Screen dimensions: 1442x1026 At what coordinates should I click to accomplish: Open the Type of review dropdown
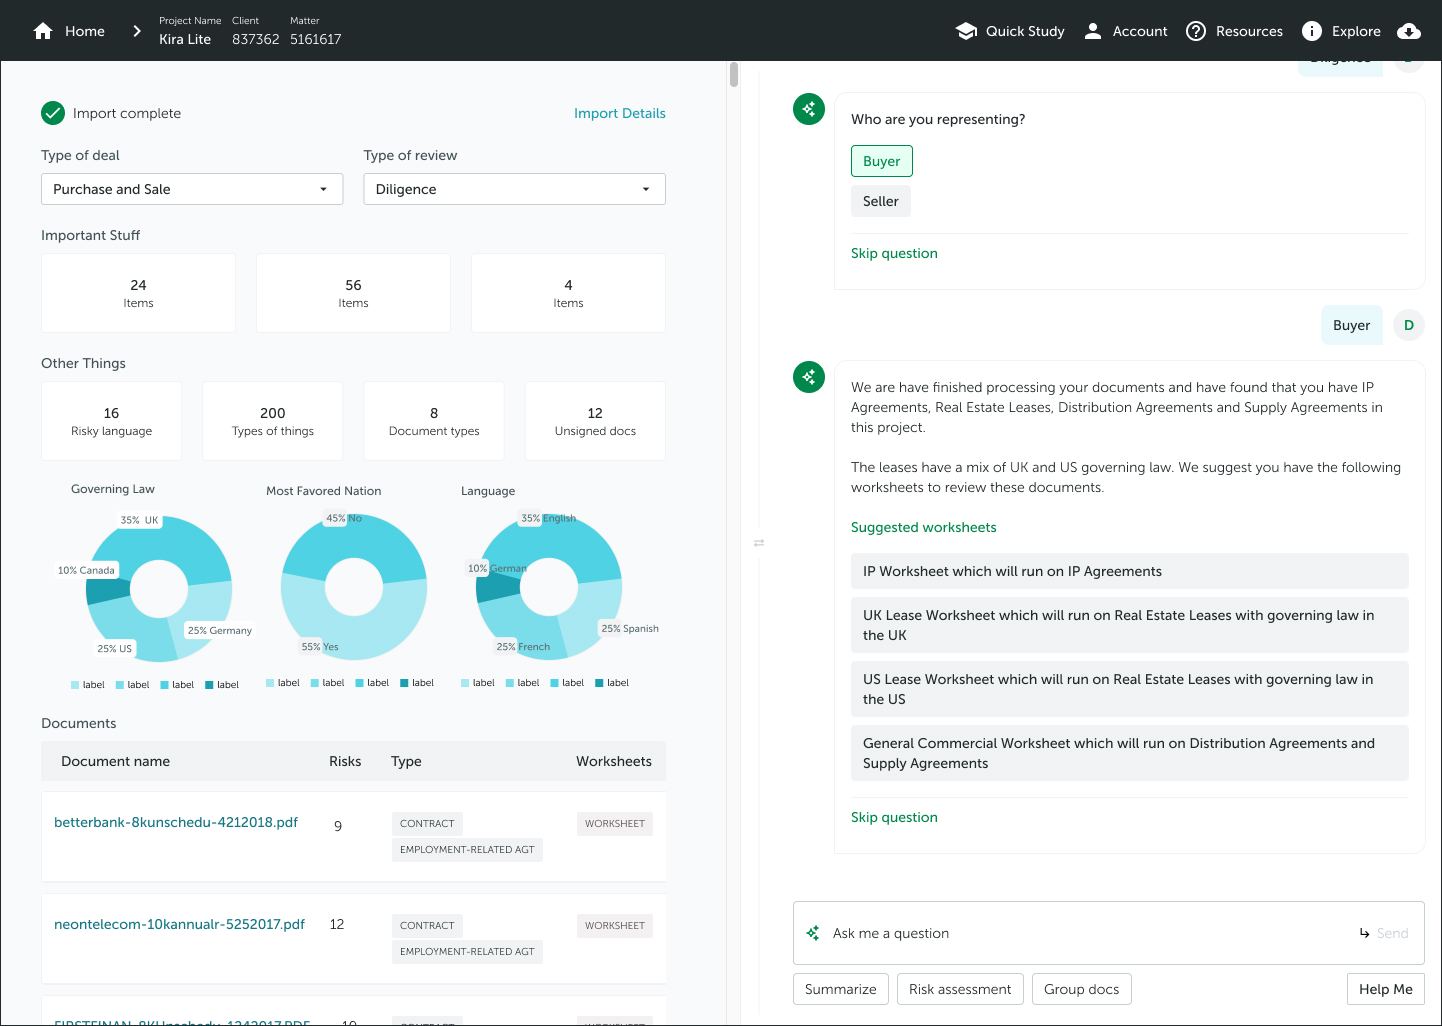[514, 189]
